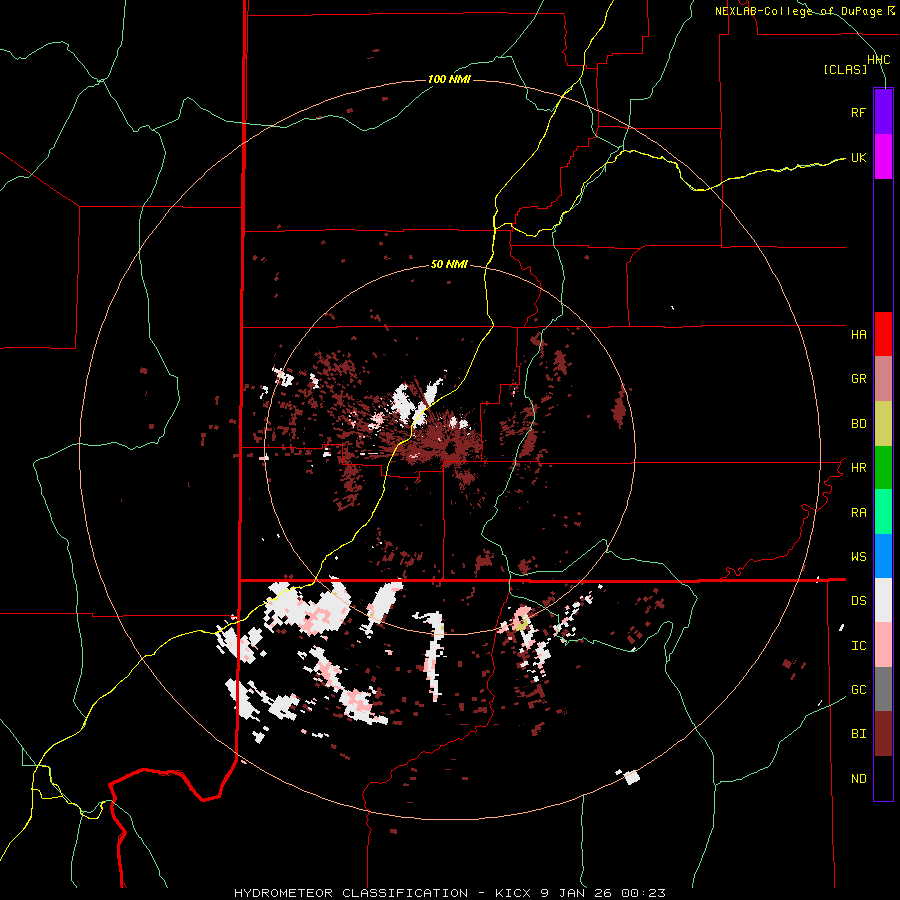Click the NEXLAB-College of DuPage credit text
The width and height of the screenshot is (900, 900).
(798, 11)
